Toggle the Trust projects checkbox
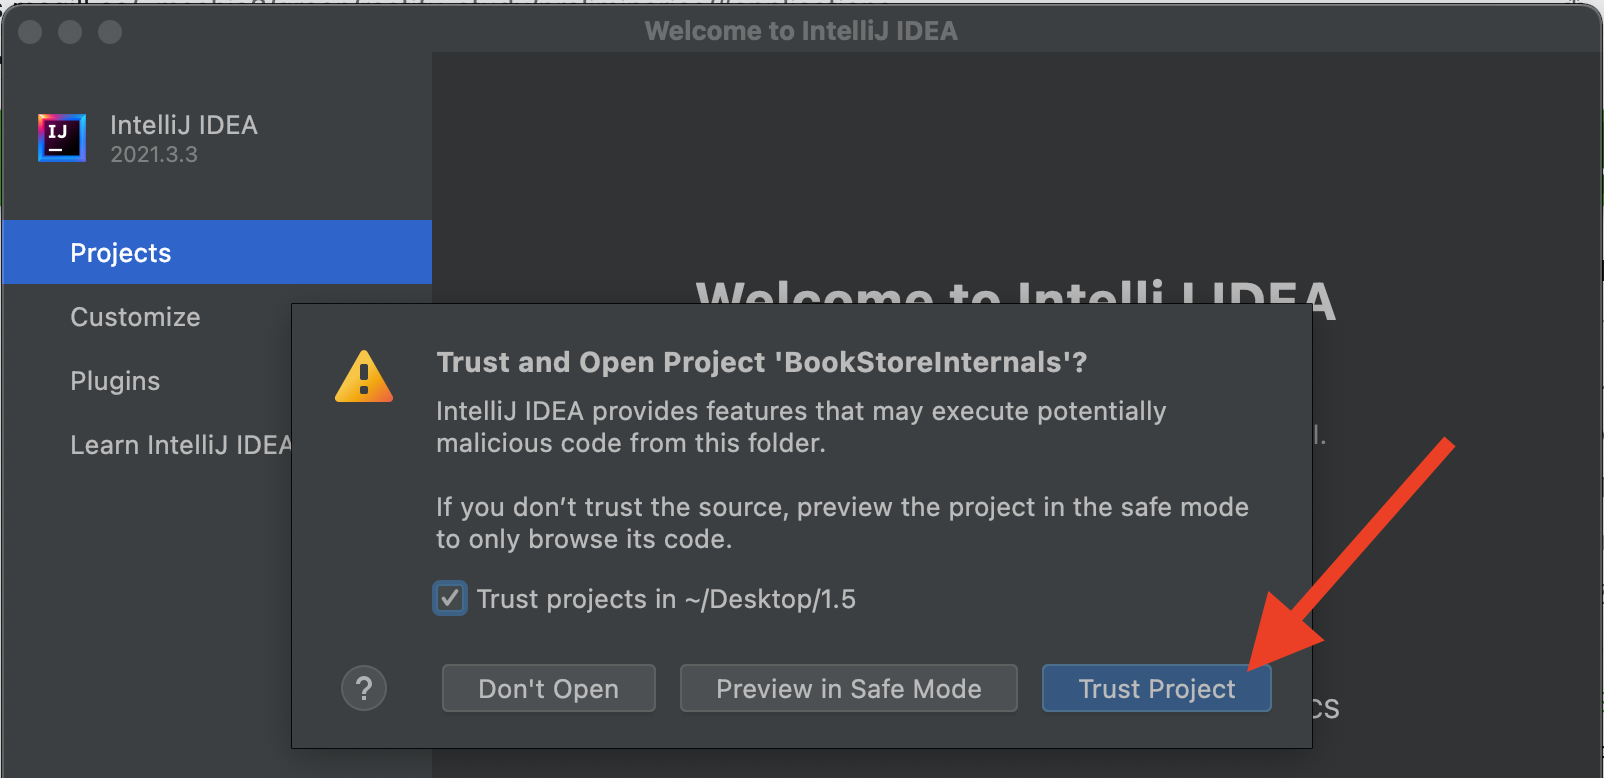 450,598
